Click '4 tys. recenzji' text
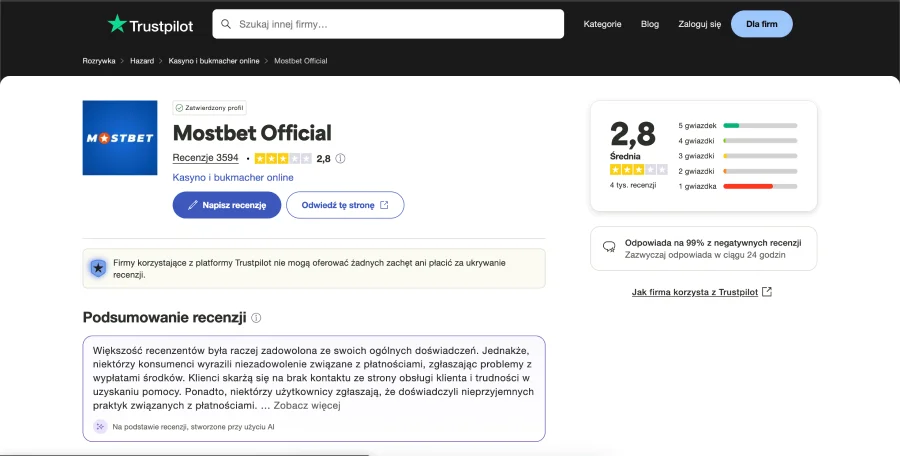This screenshot has width=900, height=456. click(633, 186)
